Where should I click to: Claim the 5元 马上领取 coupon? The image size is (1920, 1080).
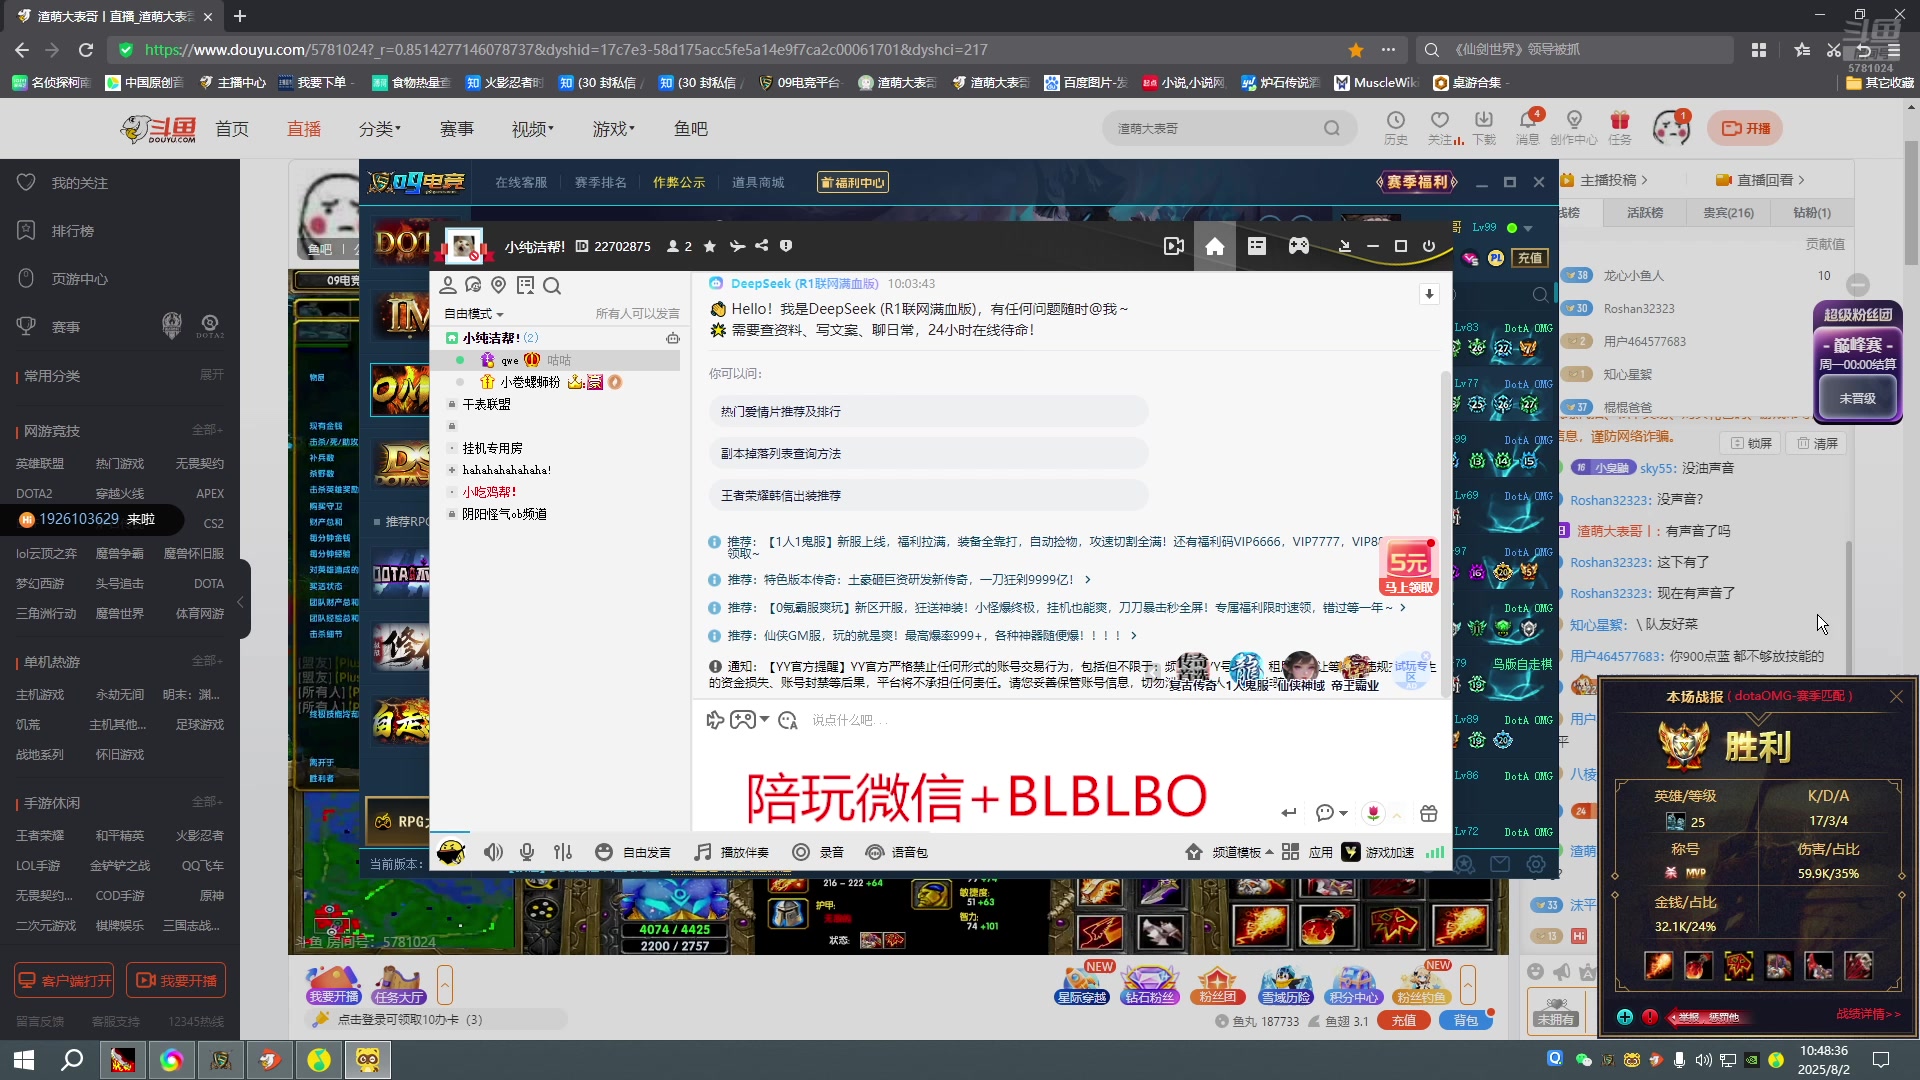pyautogui.click(x=1408, y=568)
